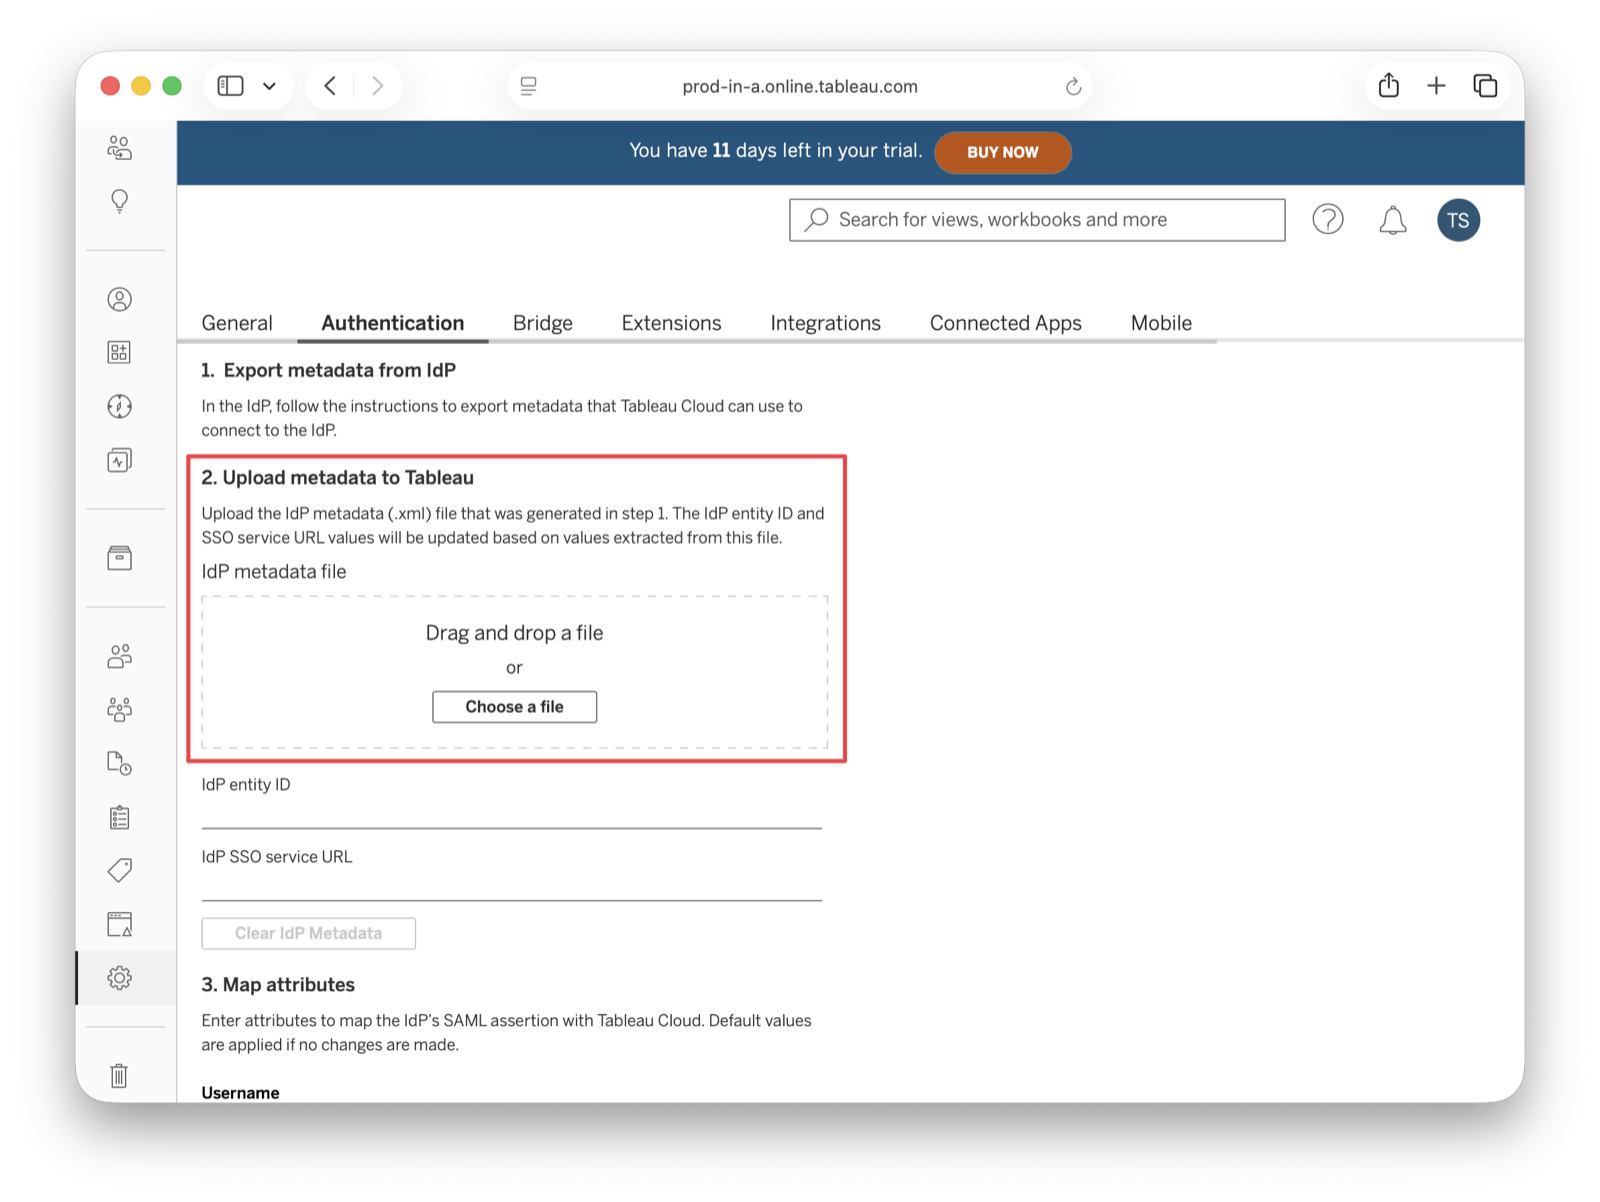The image size is (1600, 1202).
Task: Switch to the Bridge tab
Action: coord(541,322)
